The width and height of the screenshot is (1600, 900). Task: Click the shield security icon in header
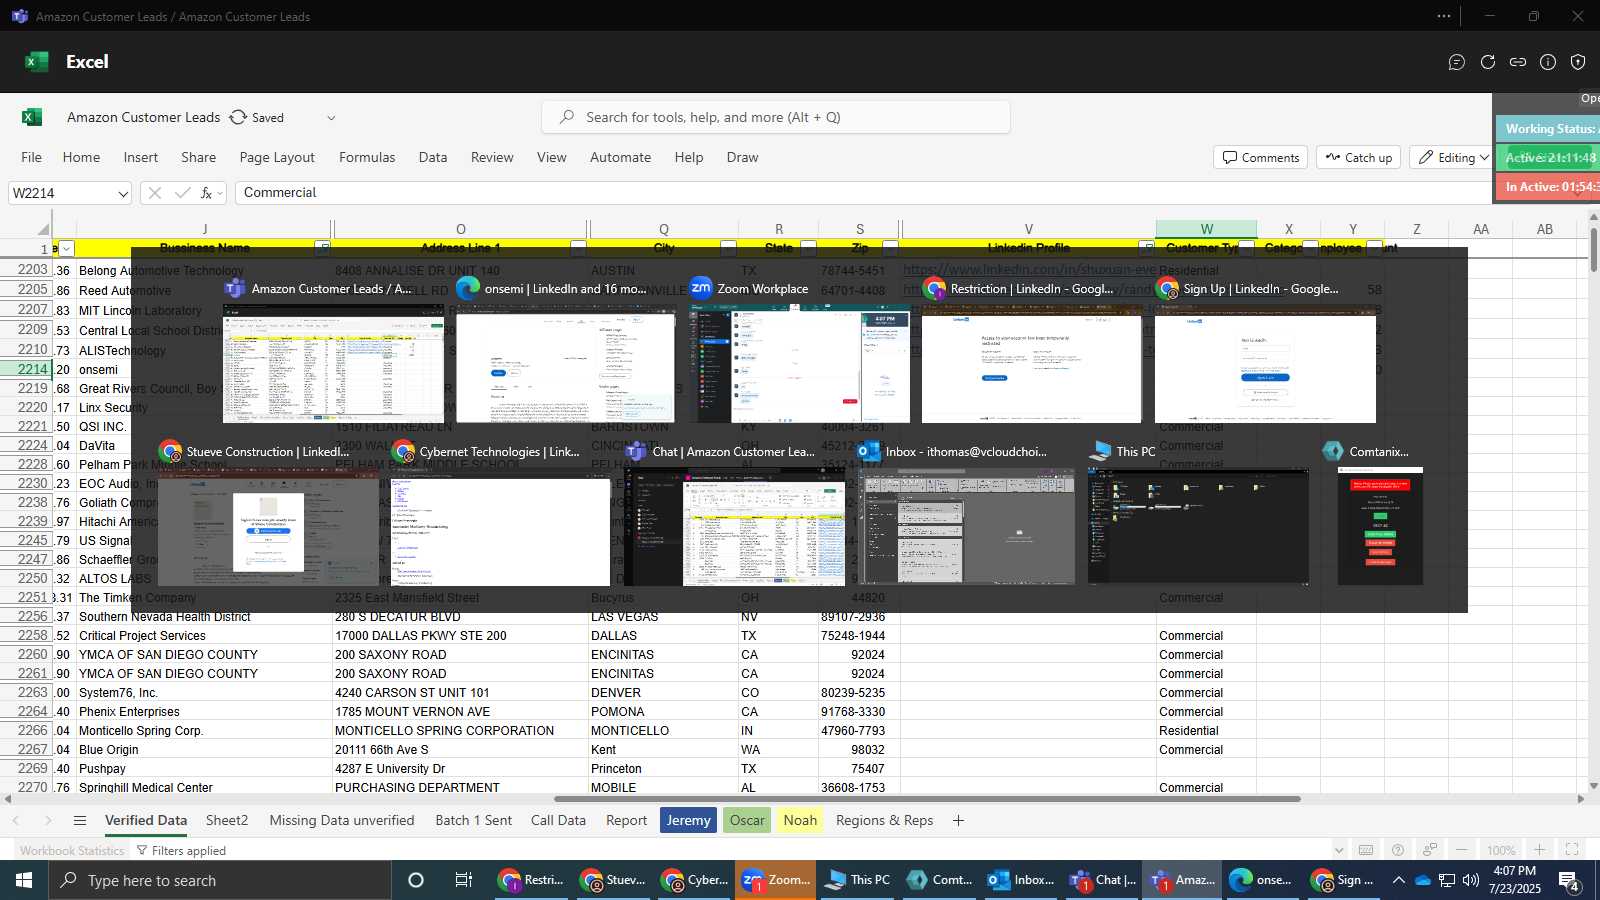coord(1578,62)
